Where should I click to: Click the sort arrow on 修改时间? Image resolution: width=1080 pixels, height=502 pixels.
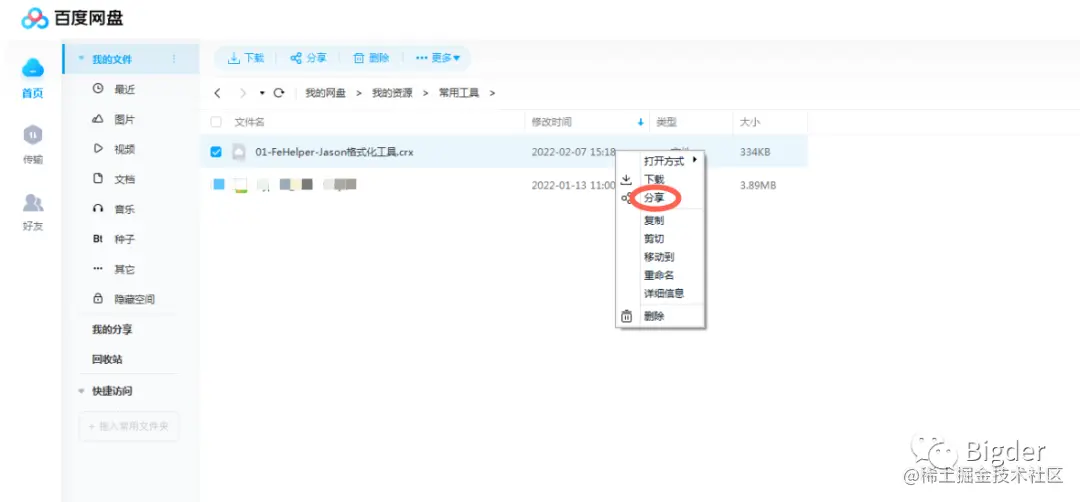coord(641,123)
